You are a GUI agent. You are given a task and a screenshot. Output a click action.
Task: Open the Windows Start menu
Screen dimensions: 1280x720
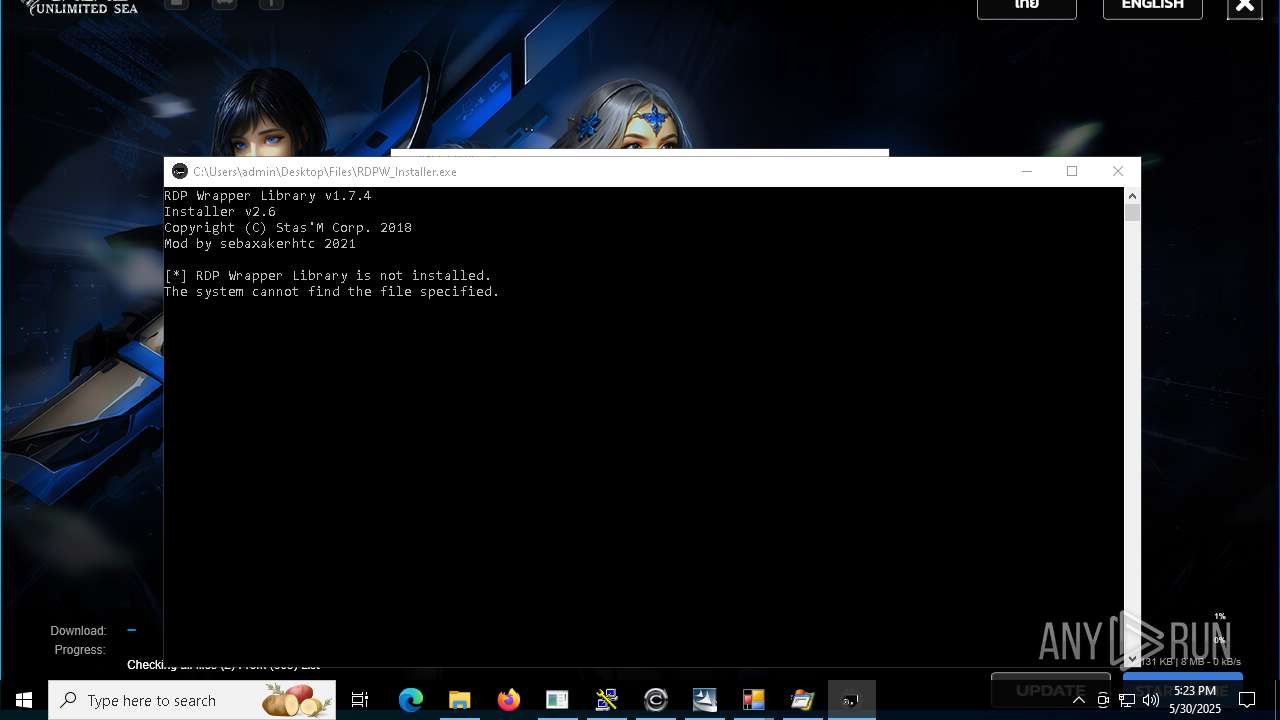(24, 700)
